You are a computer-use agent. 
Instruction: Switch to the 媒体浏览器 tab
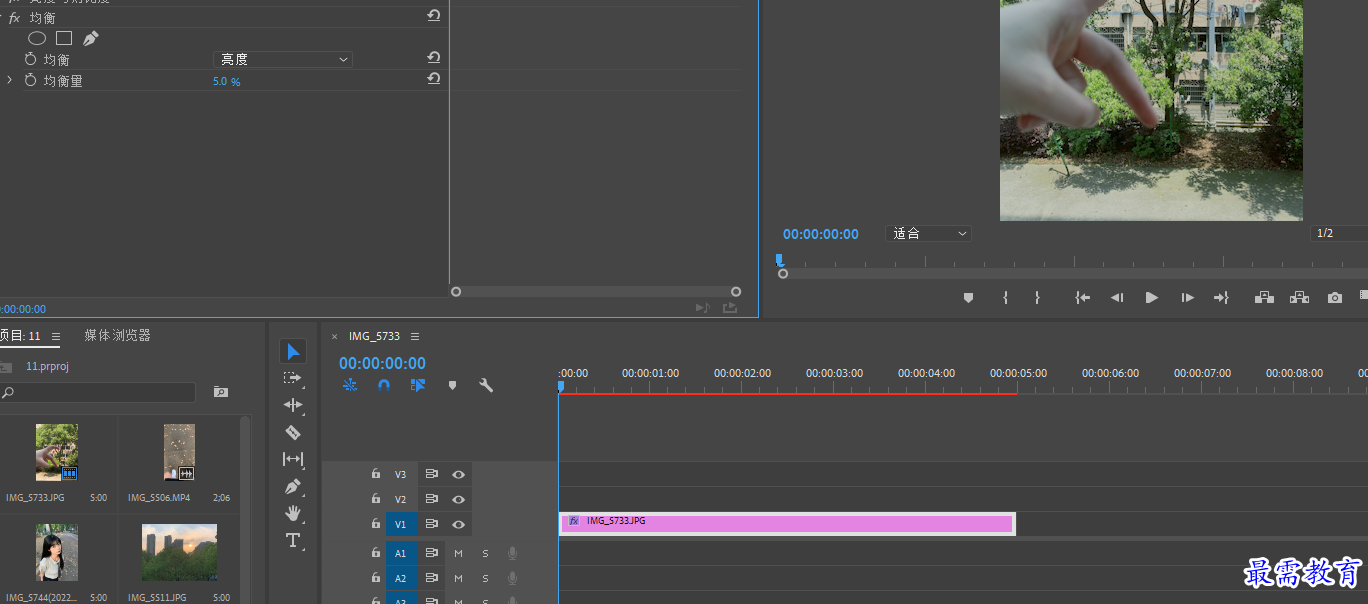coord(117,335)
